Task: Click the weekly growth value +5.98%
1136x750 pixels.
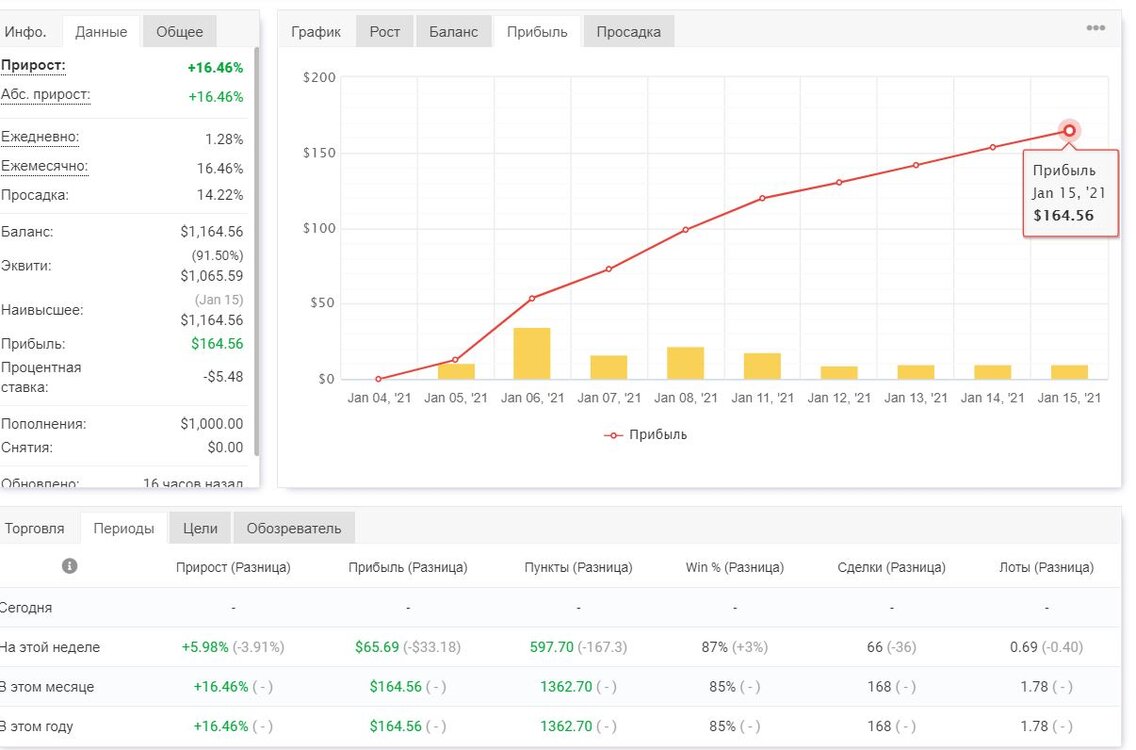Action: click(205, 647)
